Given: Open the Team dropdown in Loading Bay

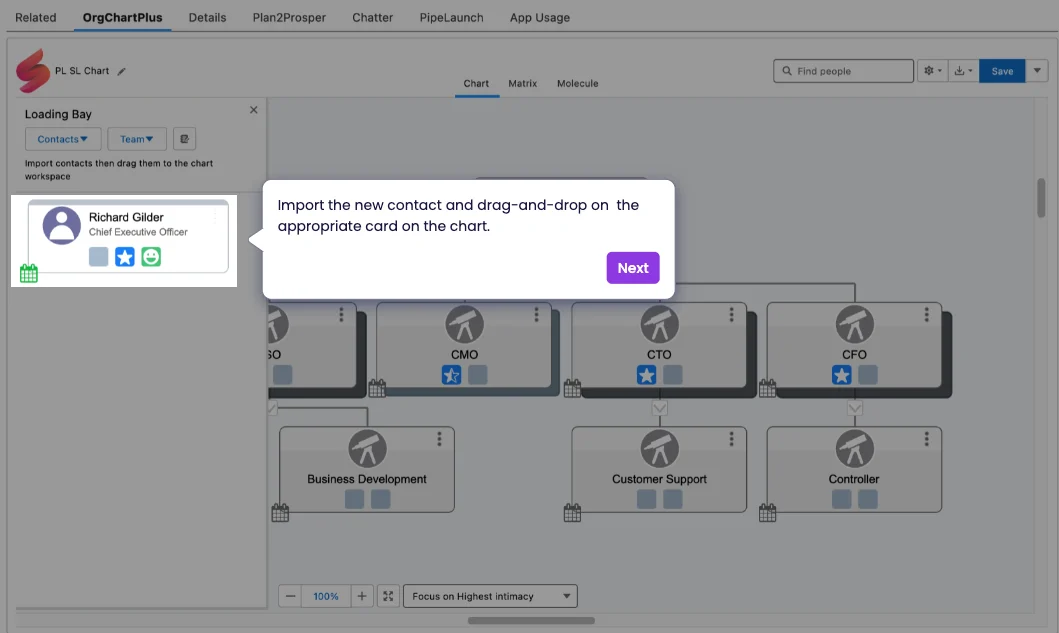Looking at the screenshot, I should point(137,139).
